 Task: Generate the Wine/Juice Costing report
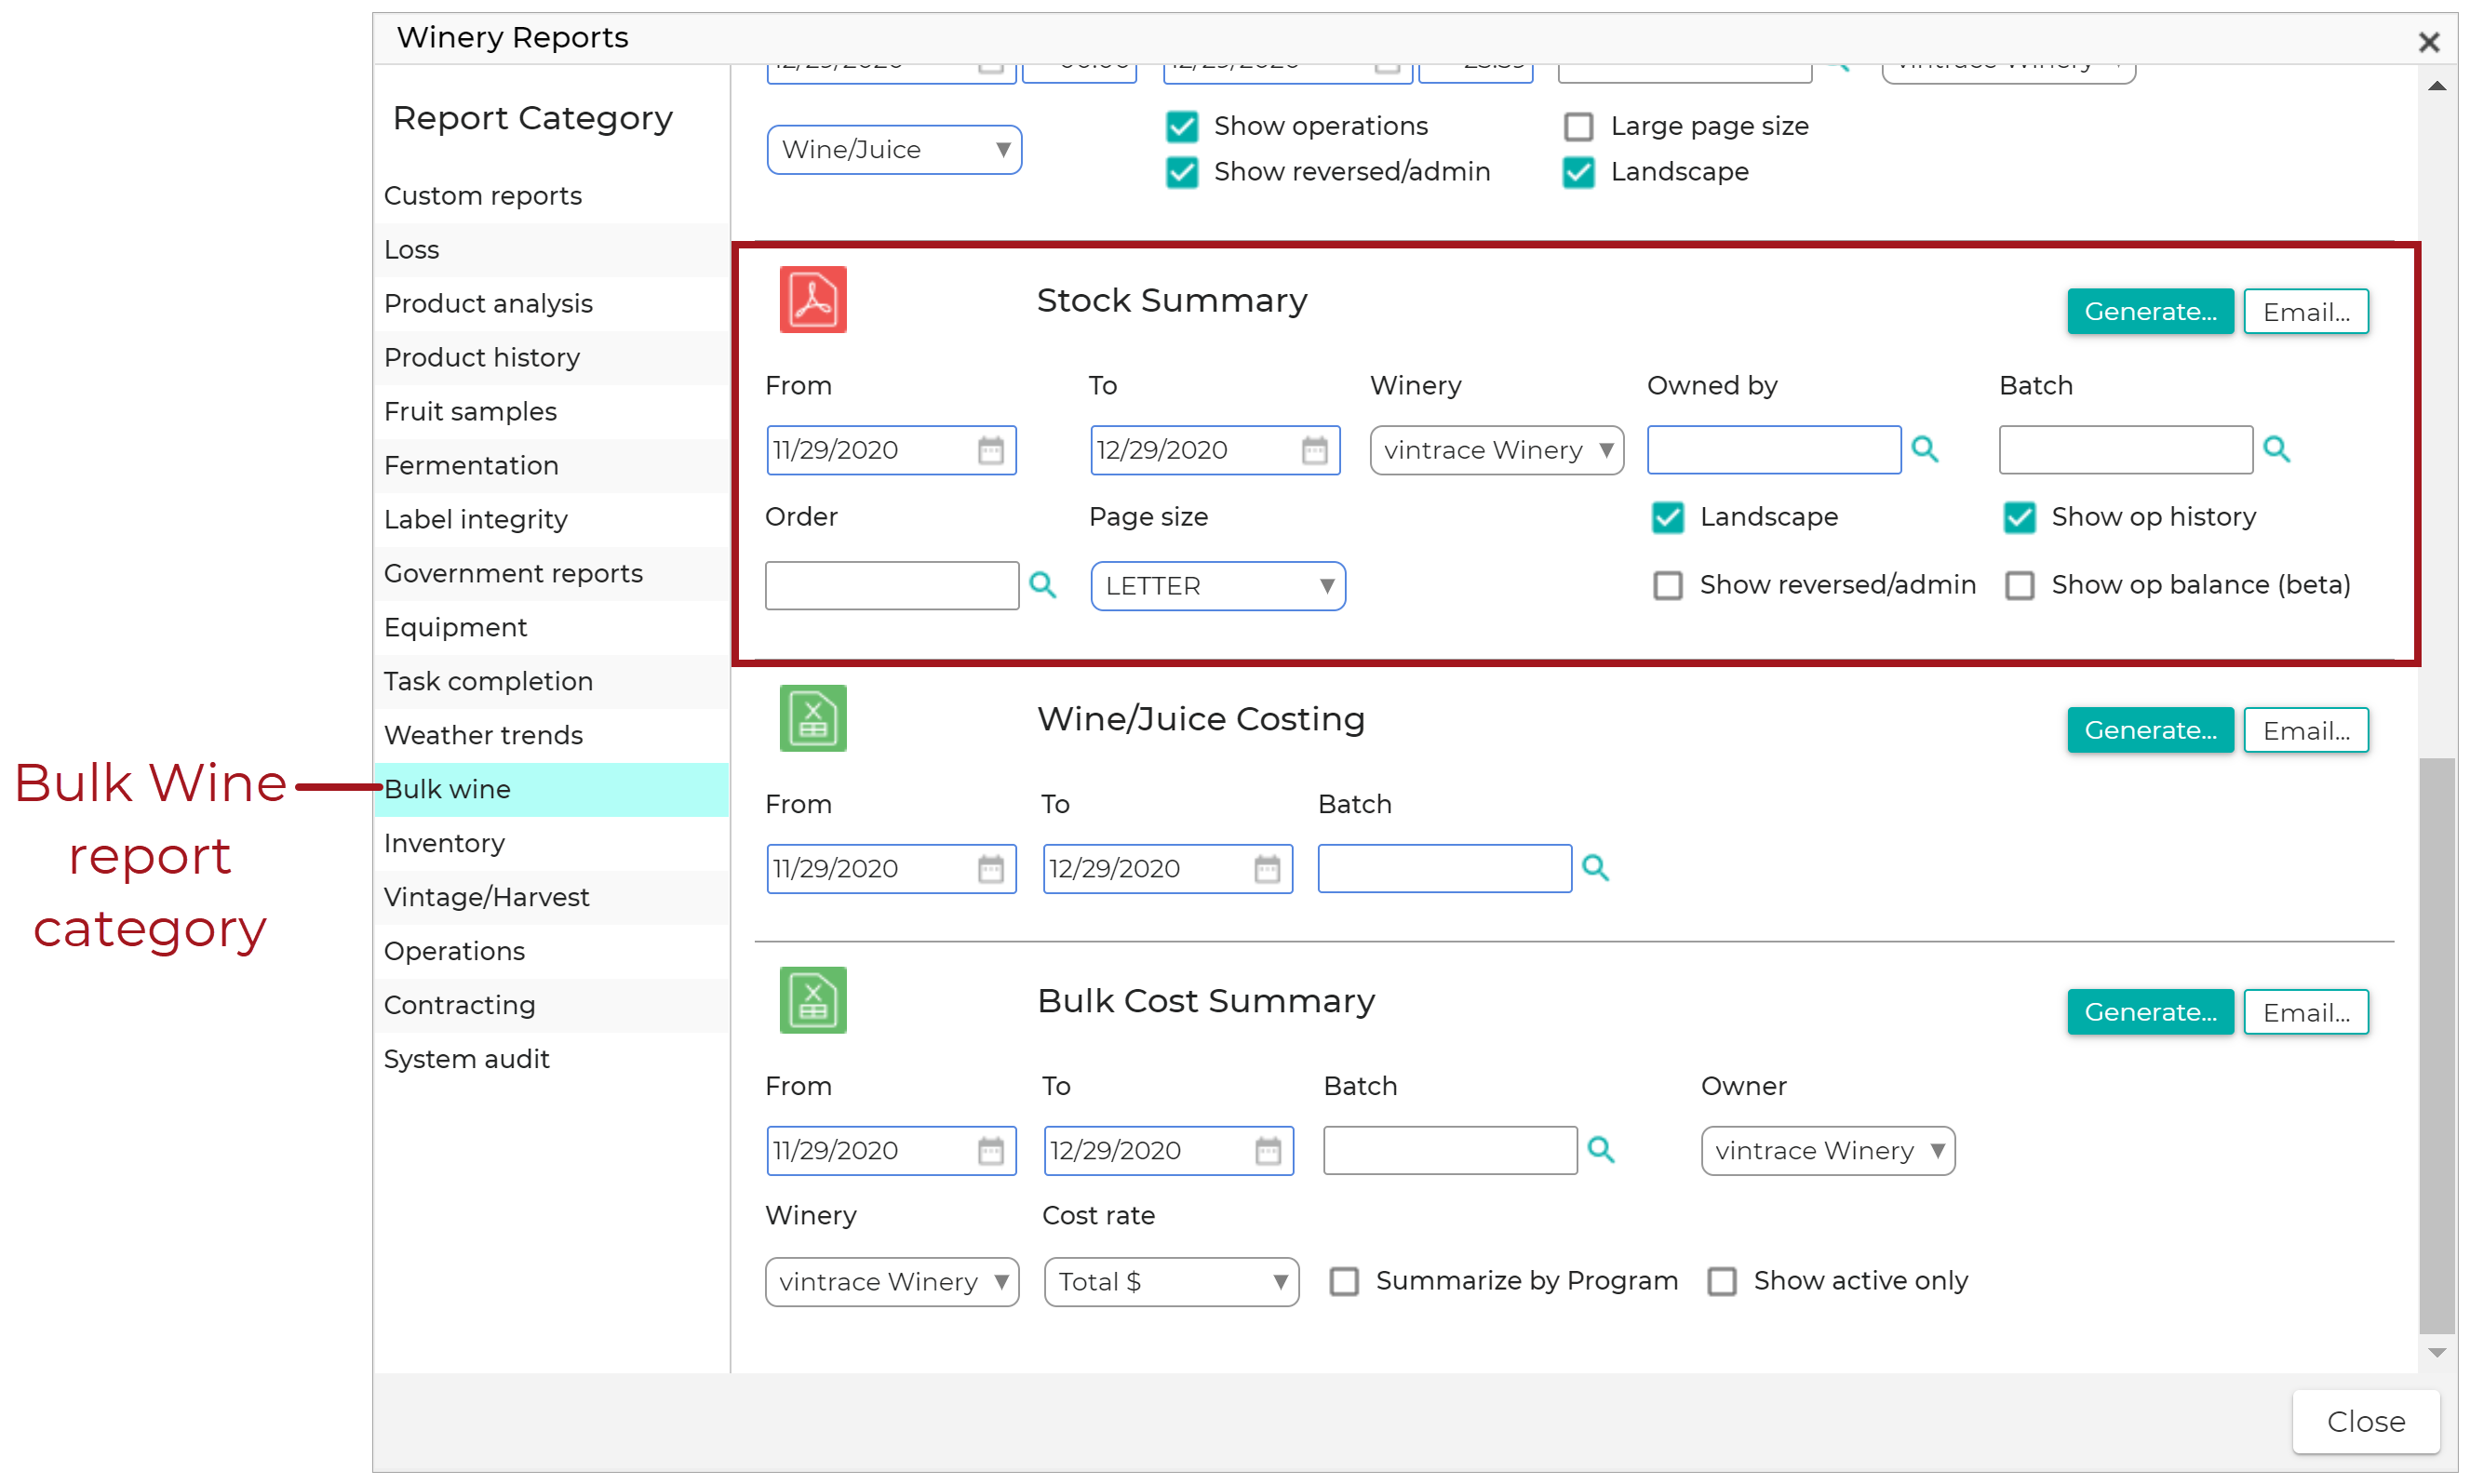coord(2150,731)
